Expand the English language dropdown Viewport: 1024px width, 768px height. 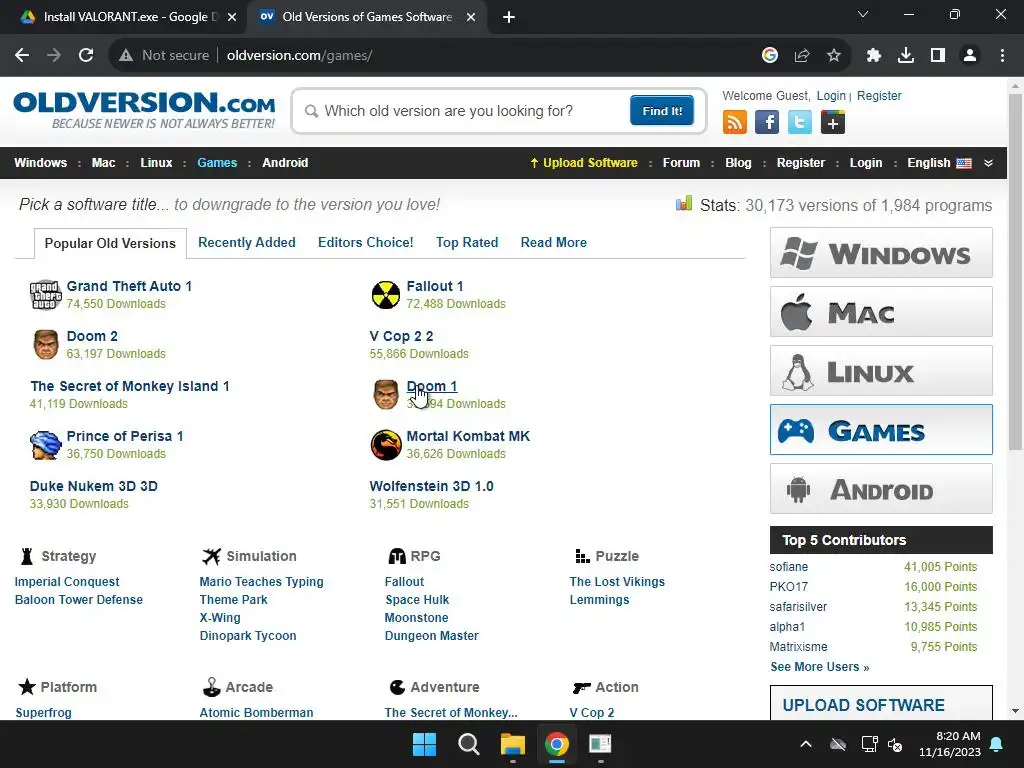[939, 163]
